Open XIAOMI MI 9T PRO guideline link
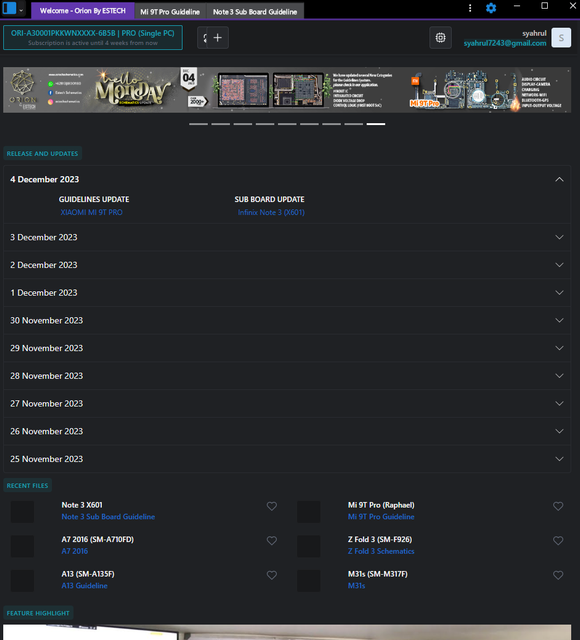Viewport: 580px width, 640px height. [91, 213]
